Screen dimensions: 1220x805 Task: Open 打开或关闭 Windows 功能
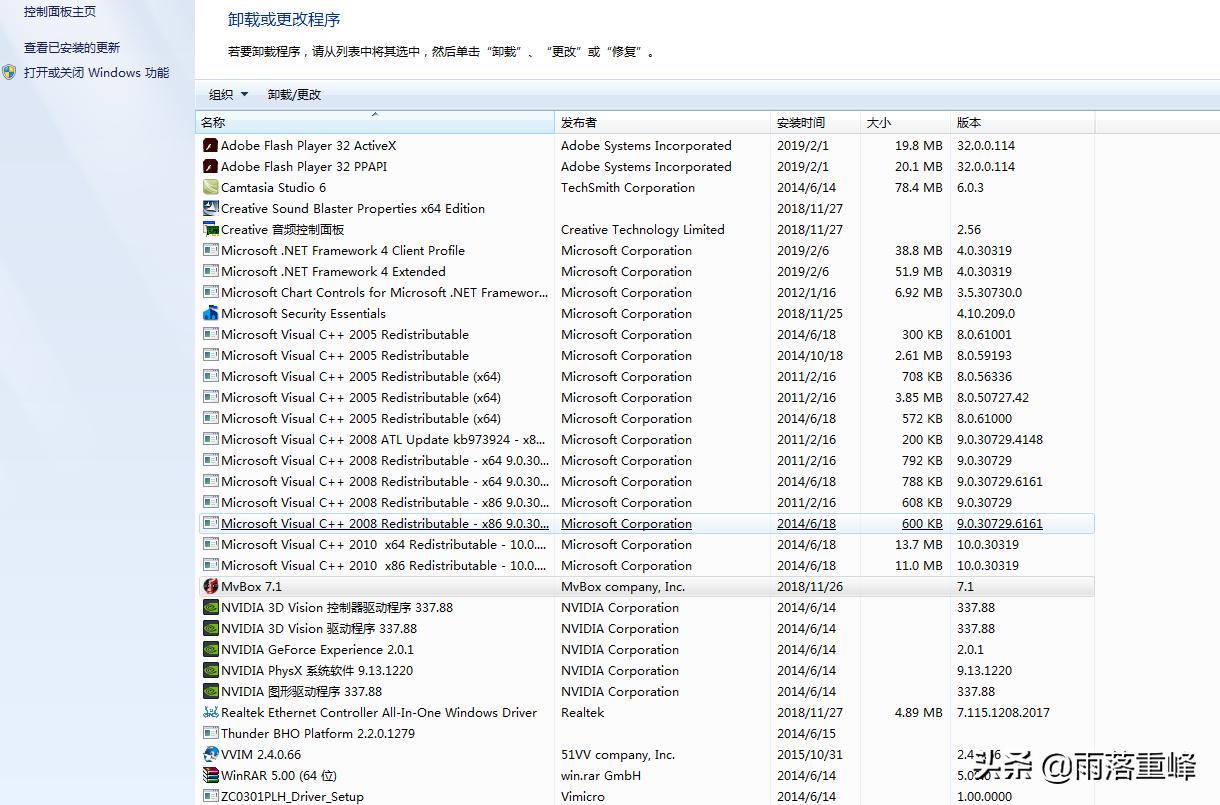pos(95,72)
